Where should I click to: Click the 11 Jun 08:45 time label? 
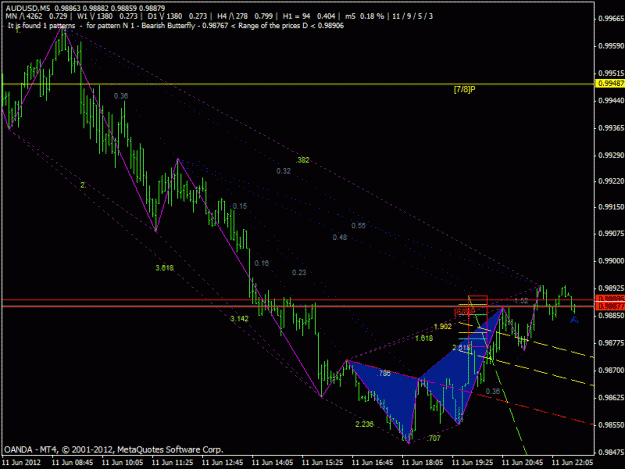click(x=73, y=462)
